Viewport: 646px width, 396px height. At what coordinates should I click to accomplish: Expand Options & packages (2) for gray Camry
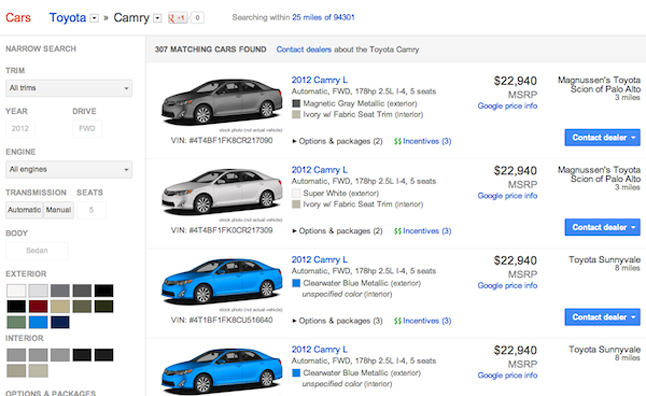coord(337,141)
